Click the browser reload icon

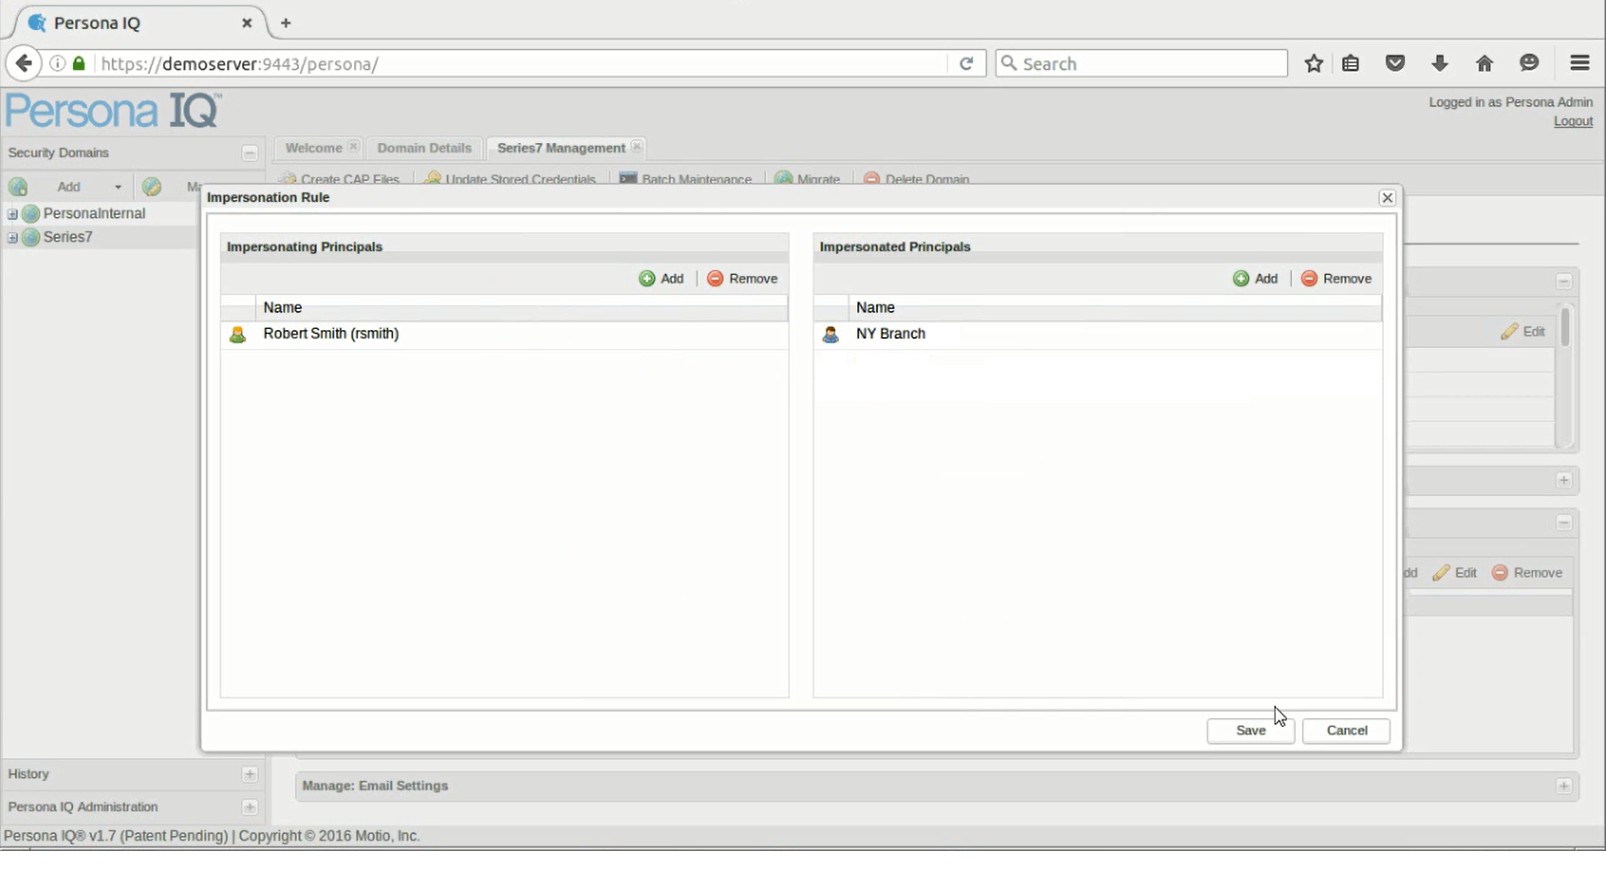tap(966, 63)
